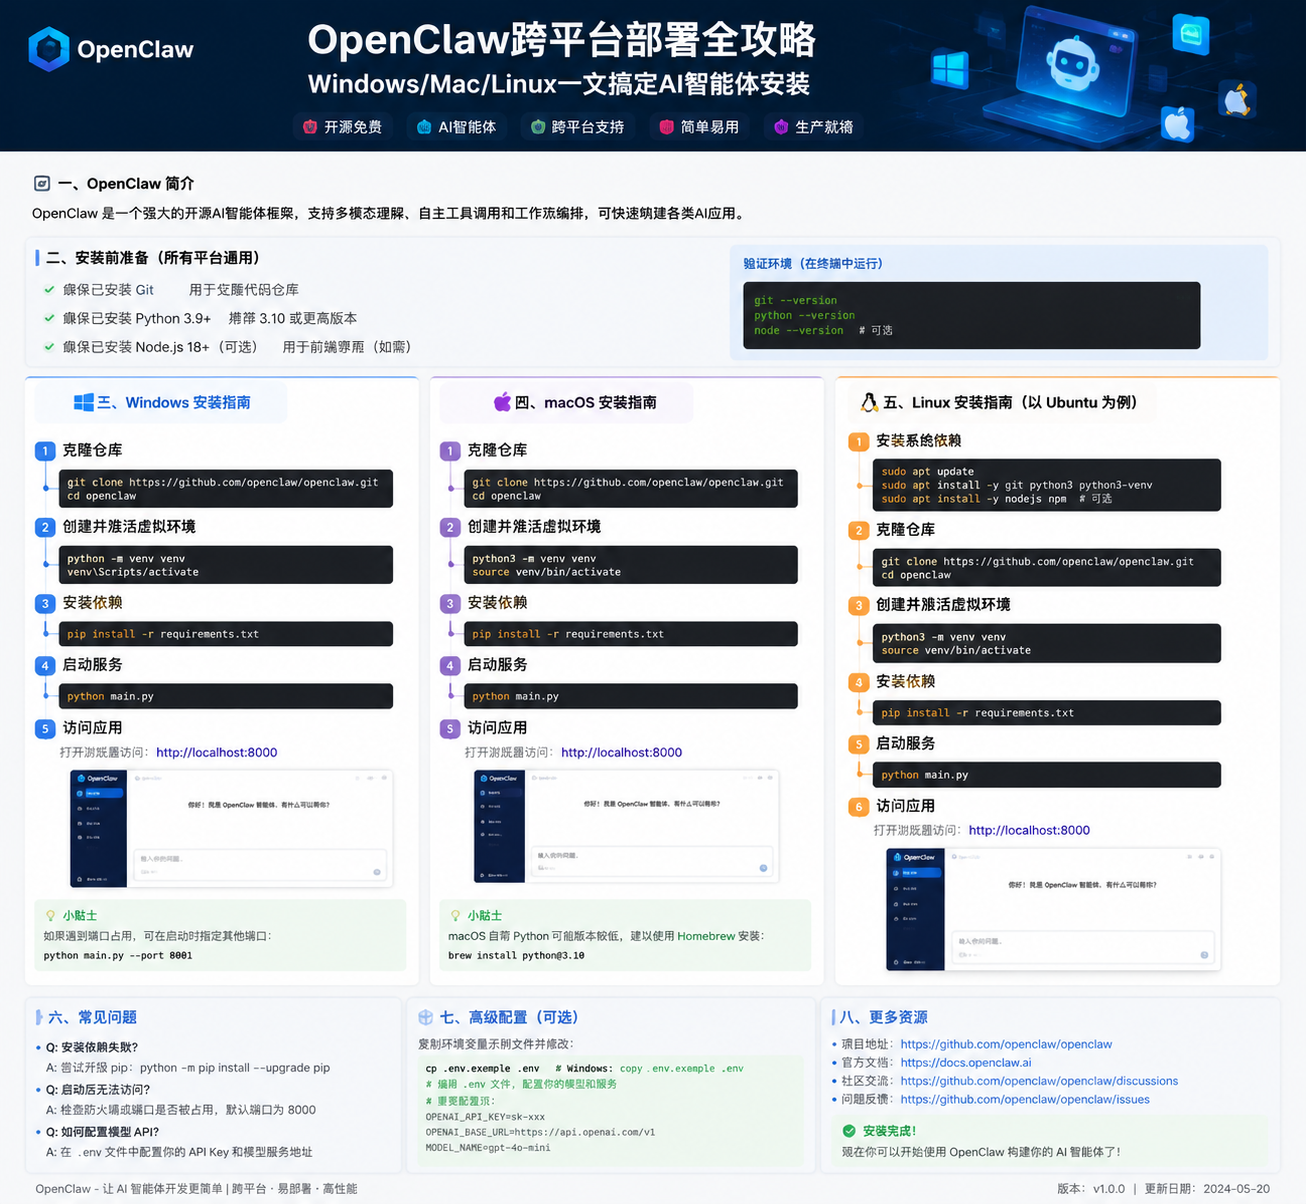1306x1204 pixels.
Task: Click the green check icon beside 安装完成!
Action: pyautogui.click(x=849, y=1131)
